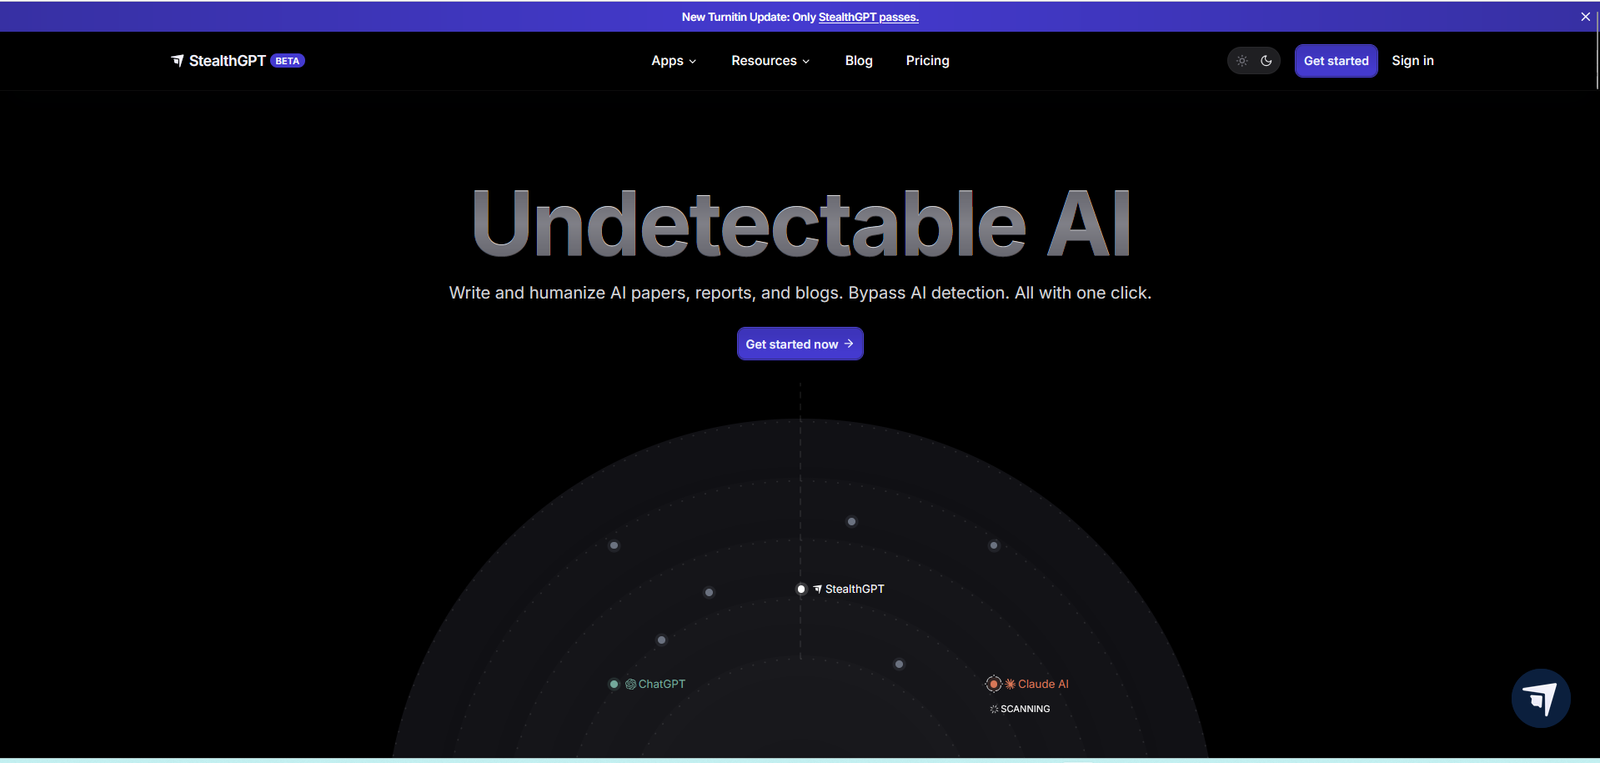Image resolution: width=1600 pixels, height=763 pixels.
Task: Open the Pricing page
Action: pos(927,61)
